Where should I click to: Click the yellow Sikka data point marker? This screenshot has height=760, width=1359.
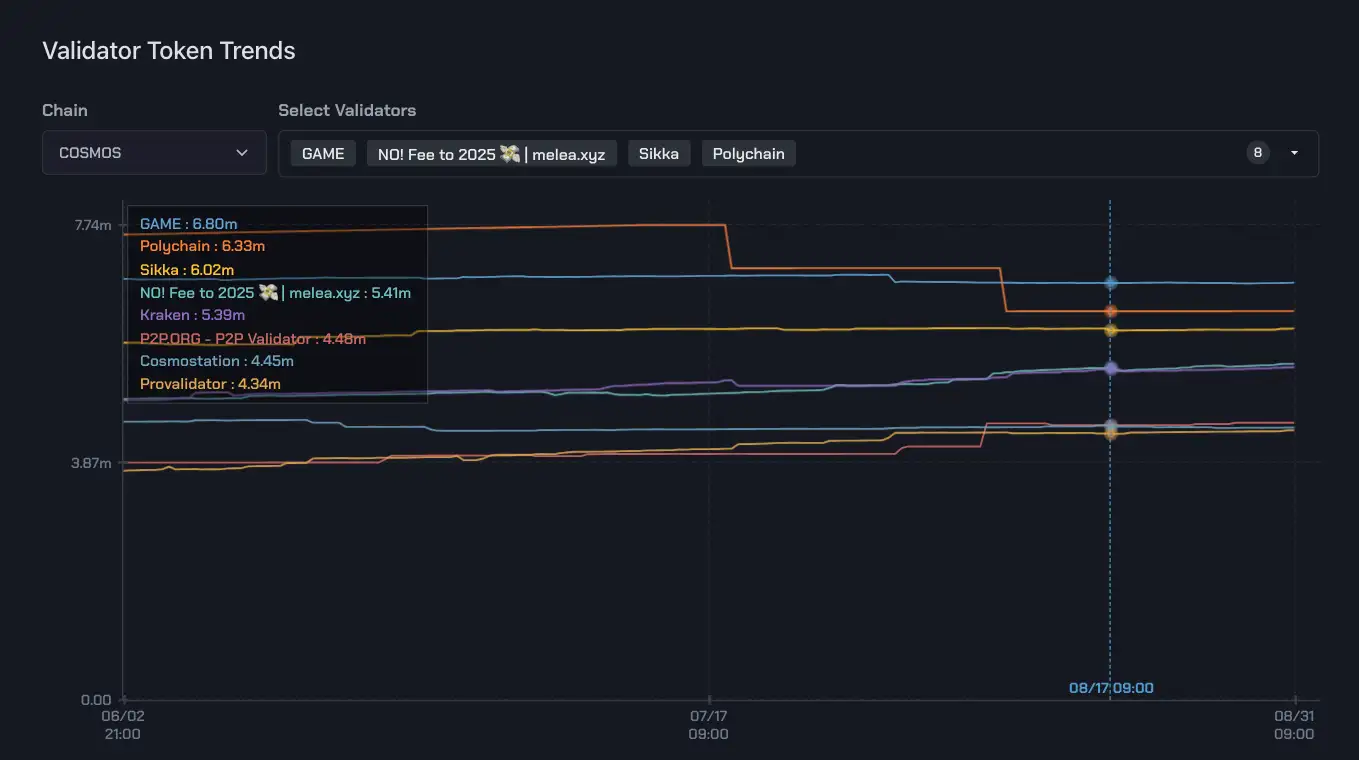(1110, 330)
